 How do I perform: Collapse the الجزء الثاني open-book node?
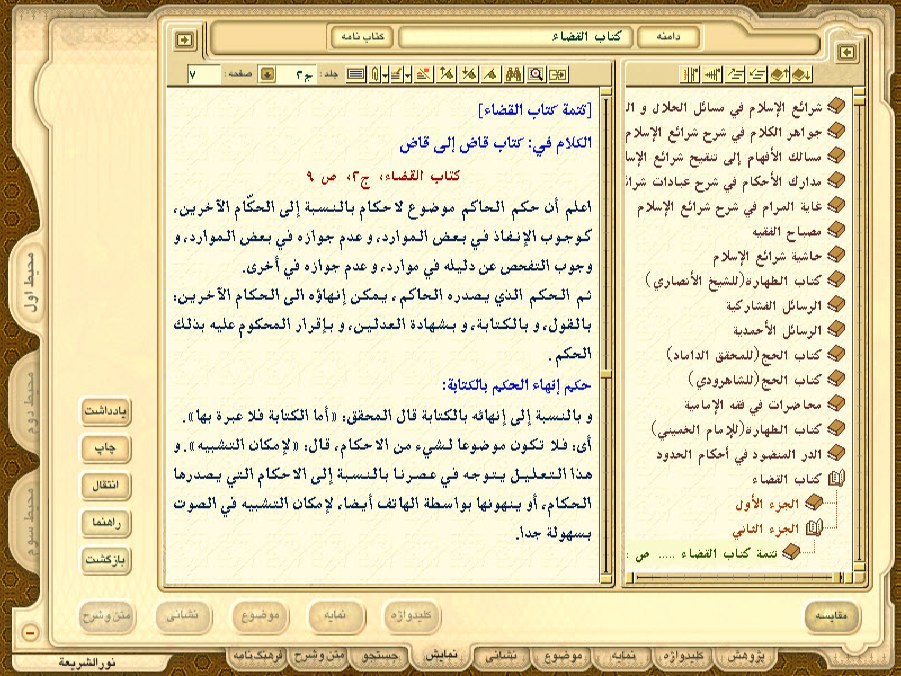pos(814,528)
